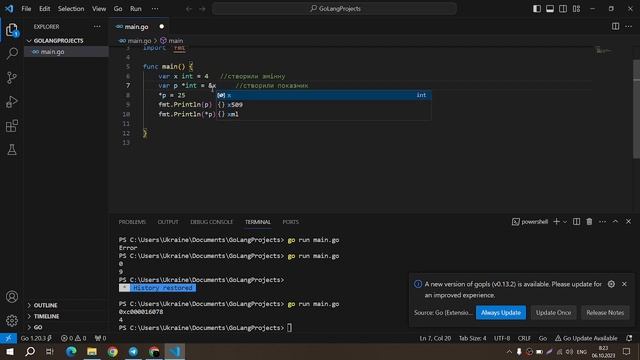The height and width of the screenshot is (360, 640).
Task: Switch to the DEBUG CONSOLE tab
Action: pyautogui.click(x=211, y=222)
